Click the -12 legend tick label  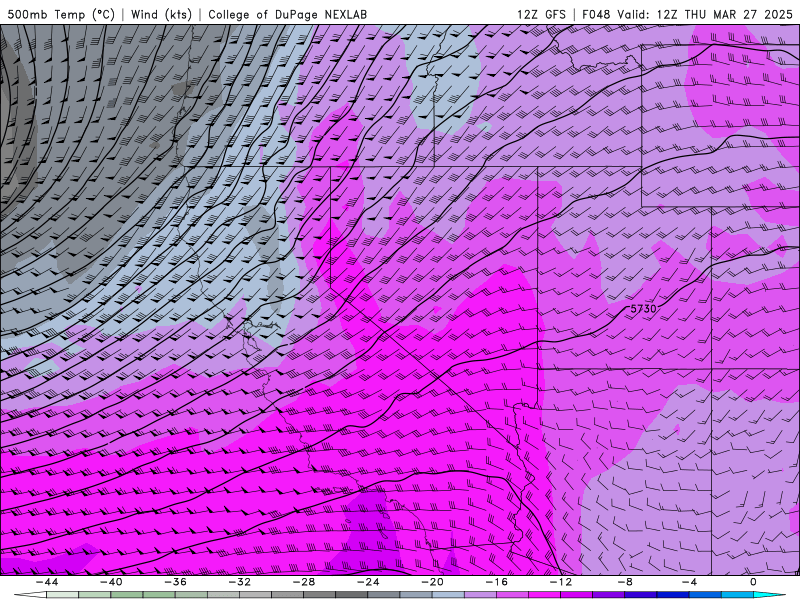(561, 582)
